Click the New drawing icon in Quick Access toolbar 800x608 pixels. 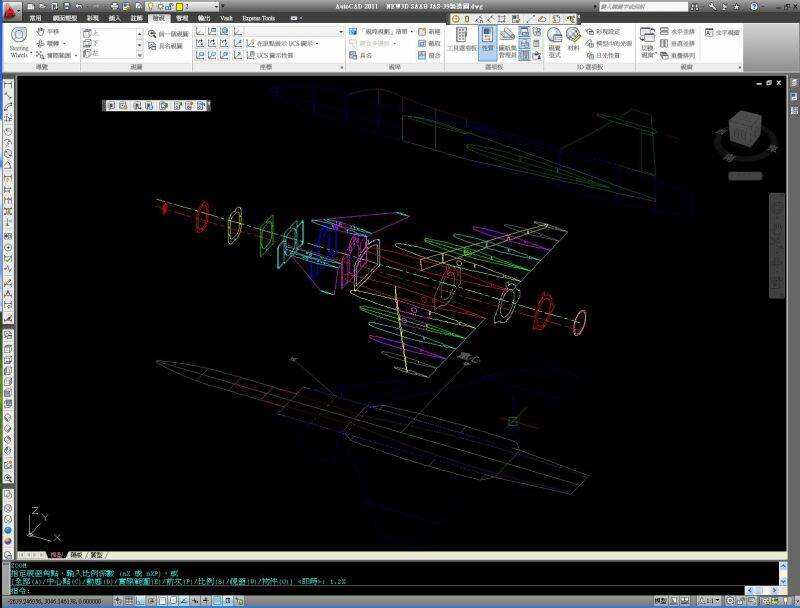point(31,7)
